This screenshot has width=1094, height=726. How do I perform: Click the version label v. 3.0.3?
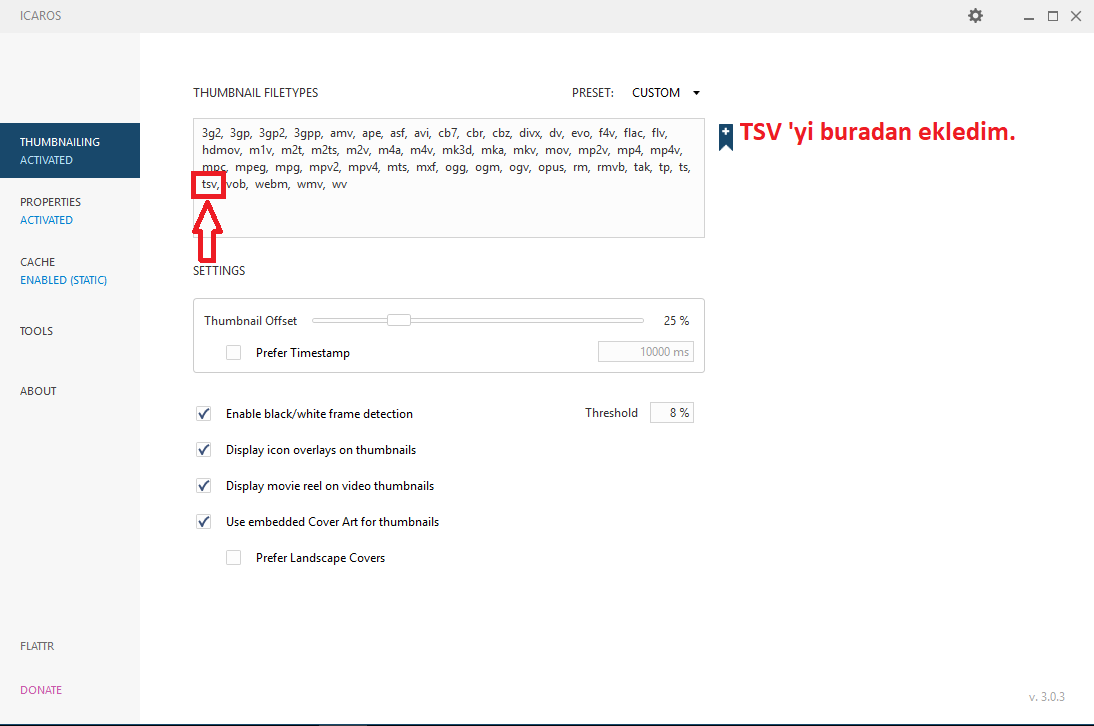click(x=1047, y=697)
